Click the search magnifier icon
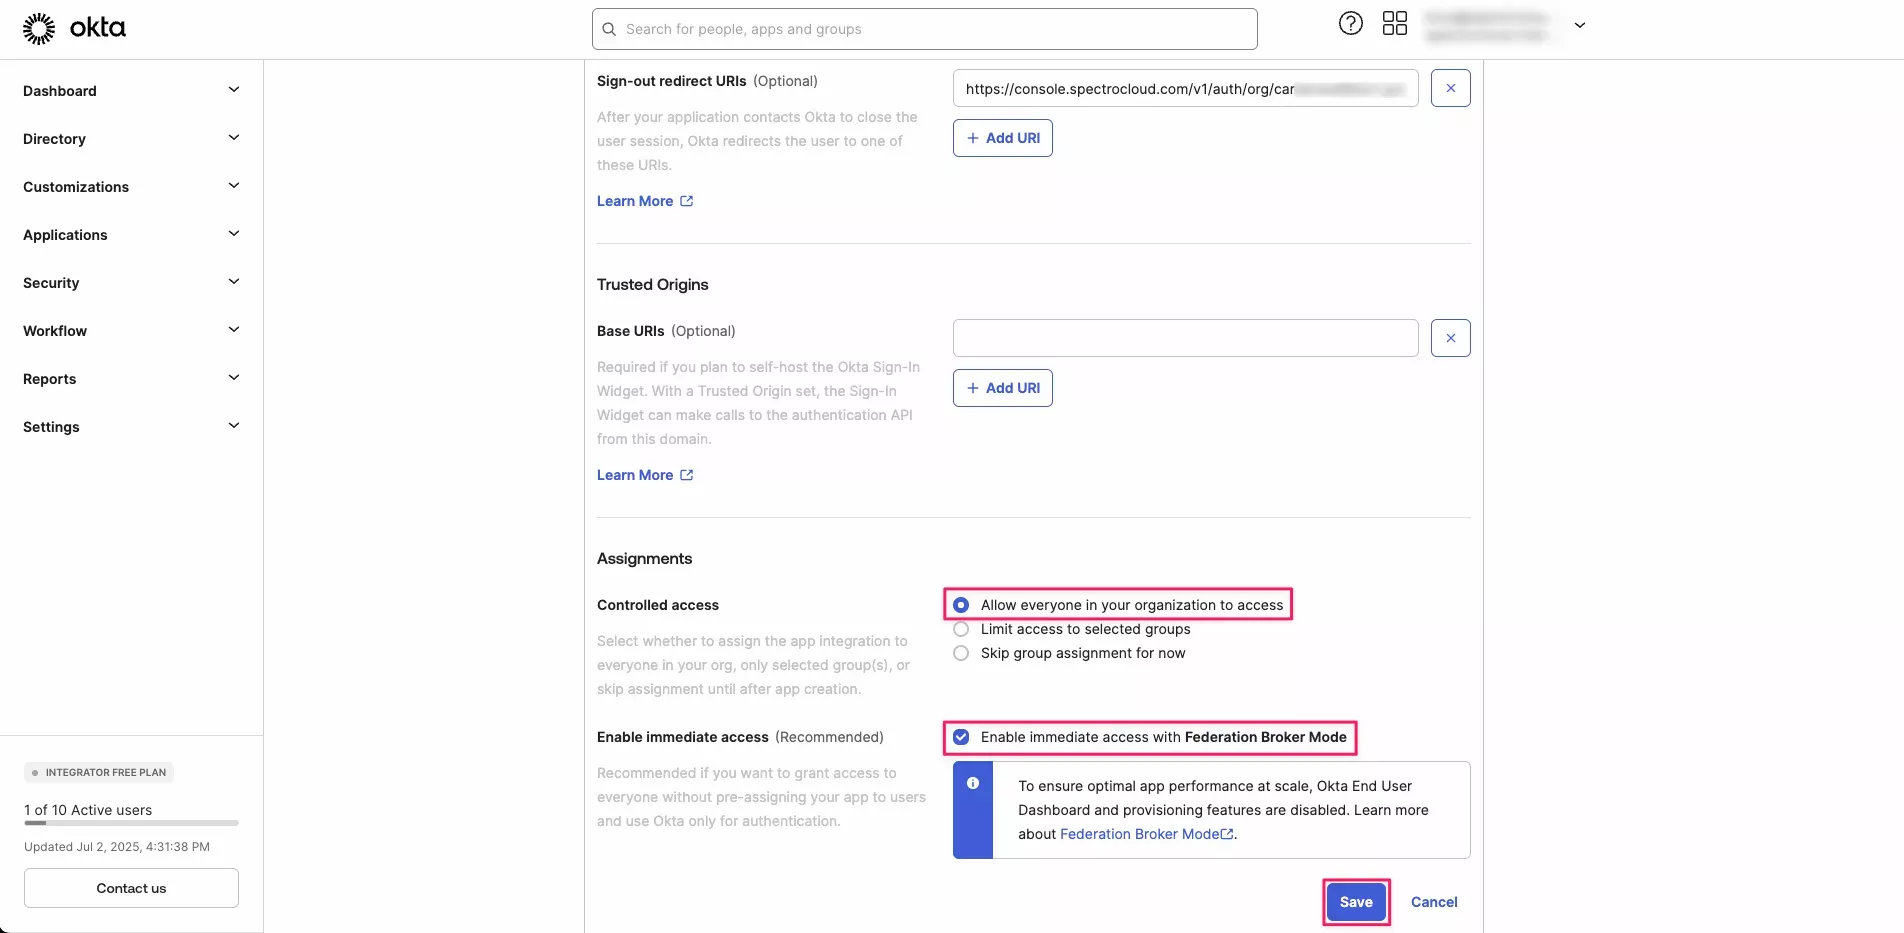 [x=608, y=29]
